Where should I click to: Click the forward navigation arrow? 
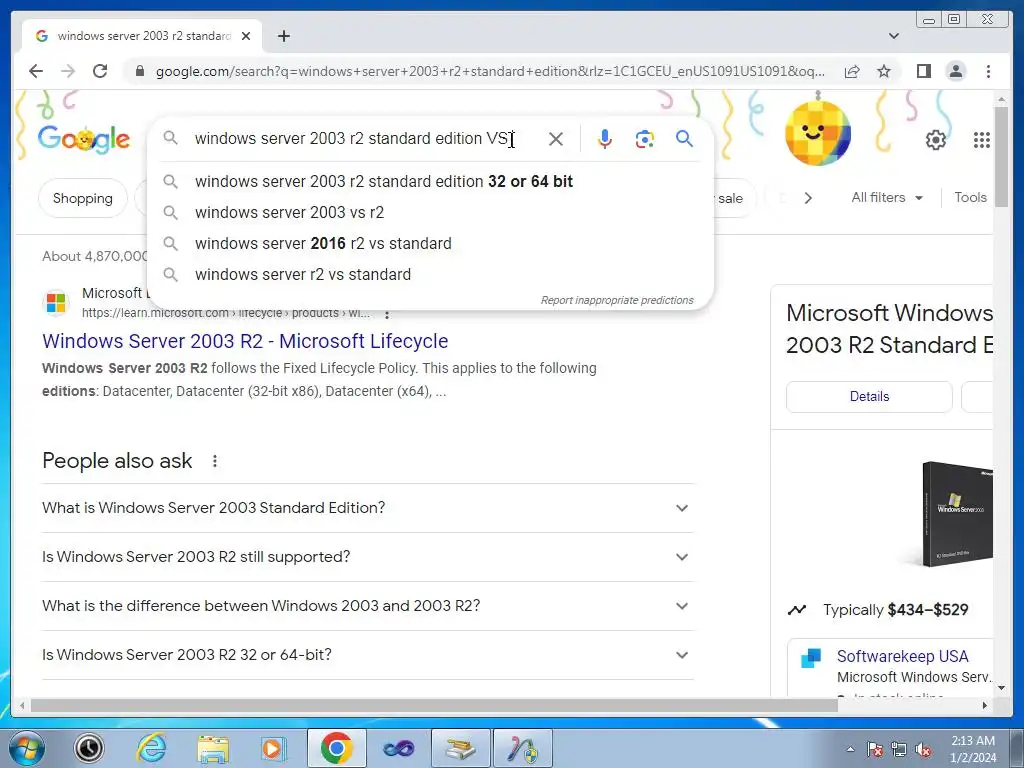click(x=68, y=71)
